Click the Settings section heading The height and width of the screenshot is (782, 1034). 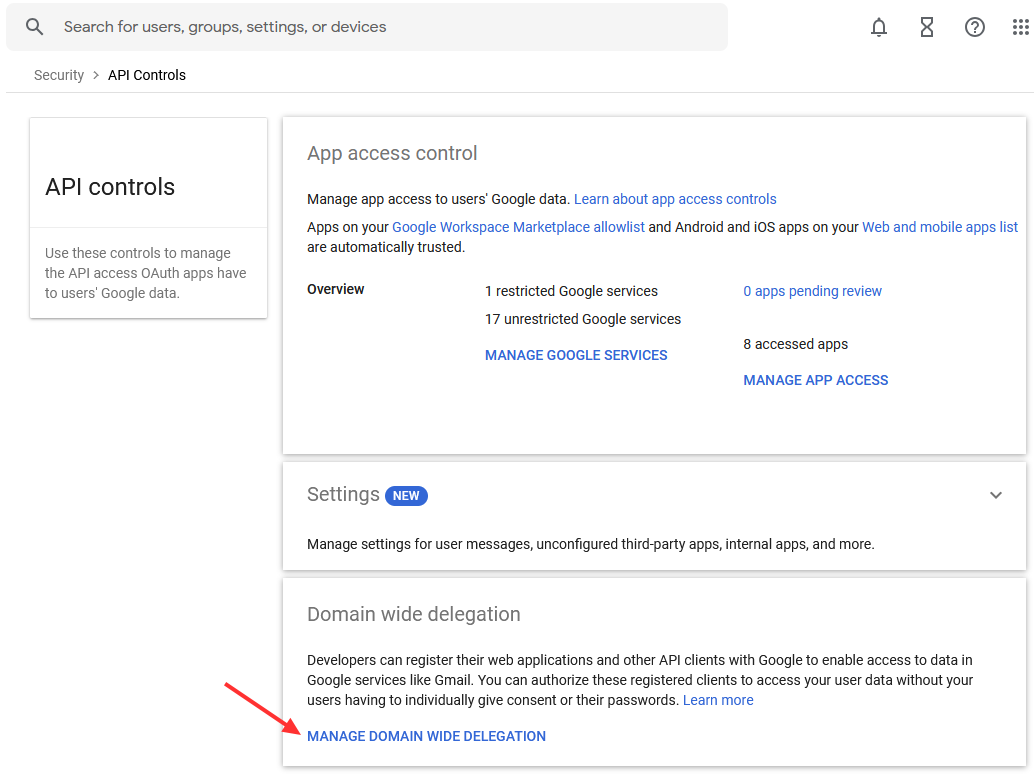(x=343, y=494)
